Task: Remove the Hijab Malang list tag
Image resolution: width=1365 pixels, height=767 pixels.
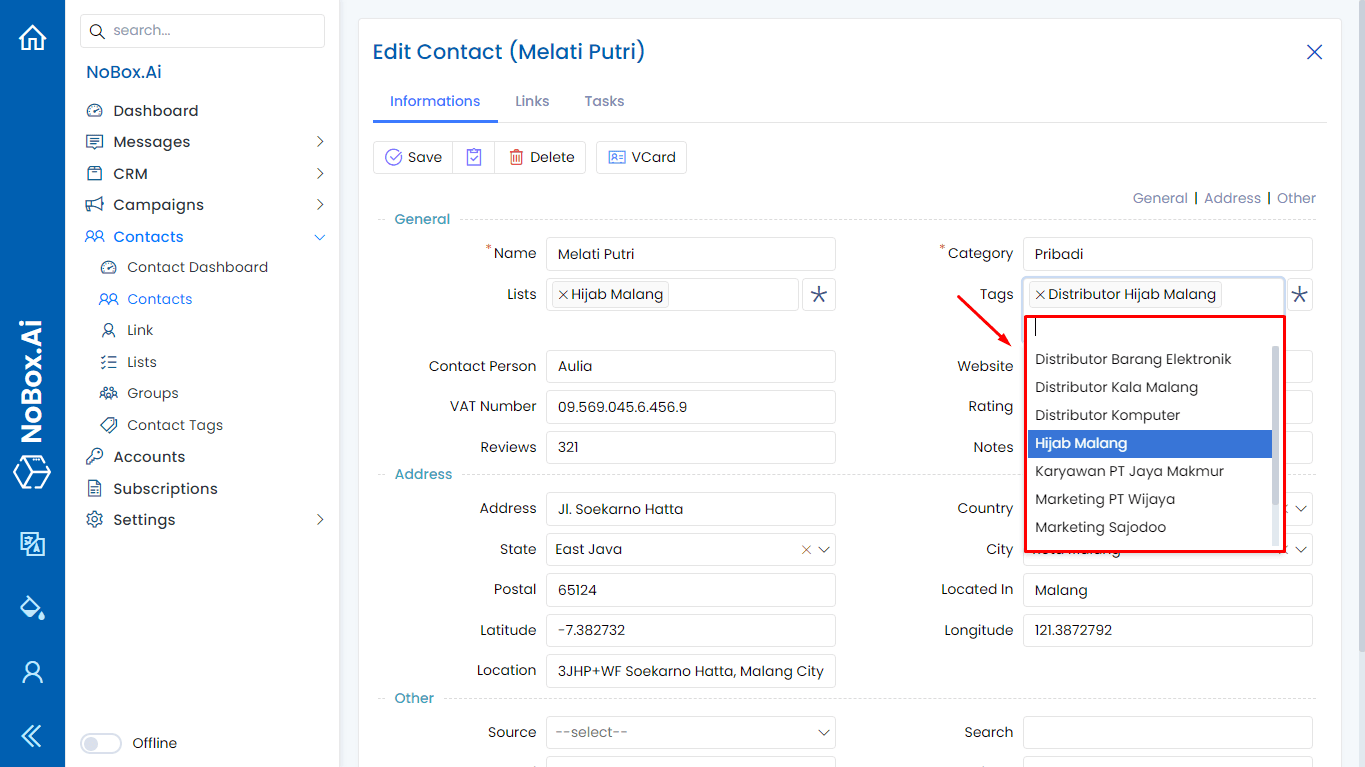Action: pyautogui.click(x=563, y=295)
